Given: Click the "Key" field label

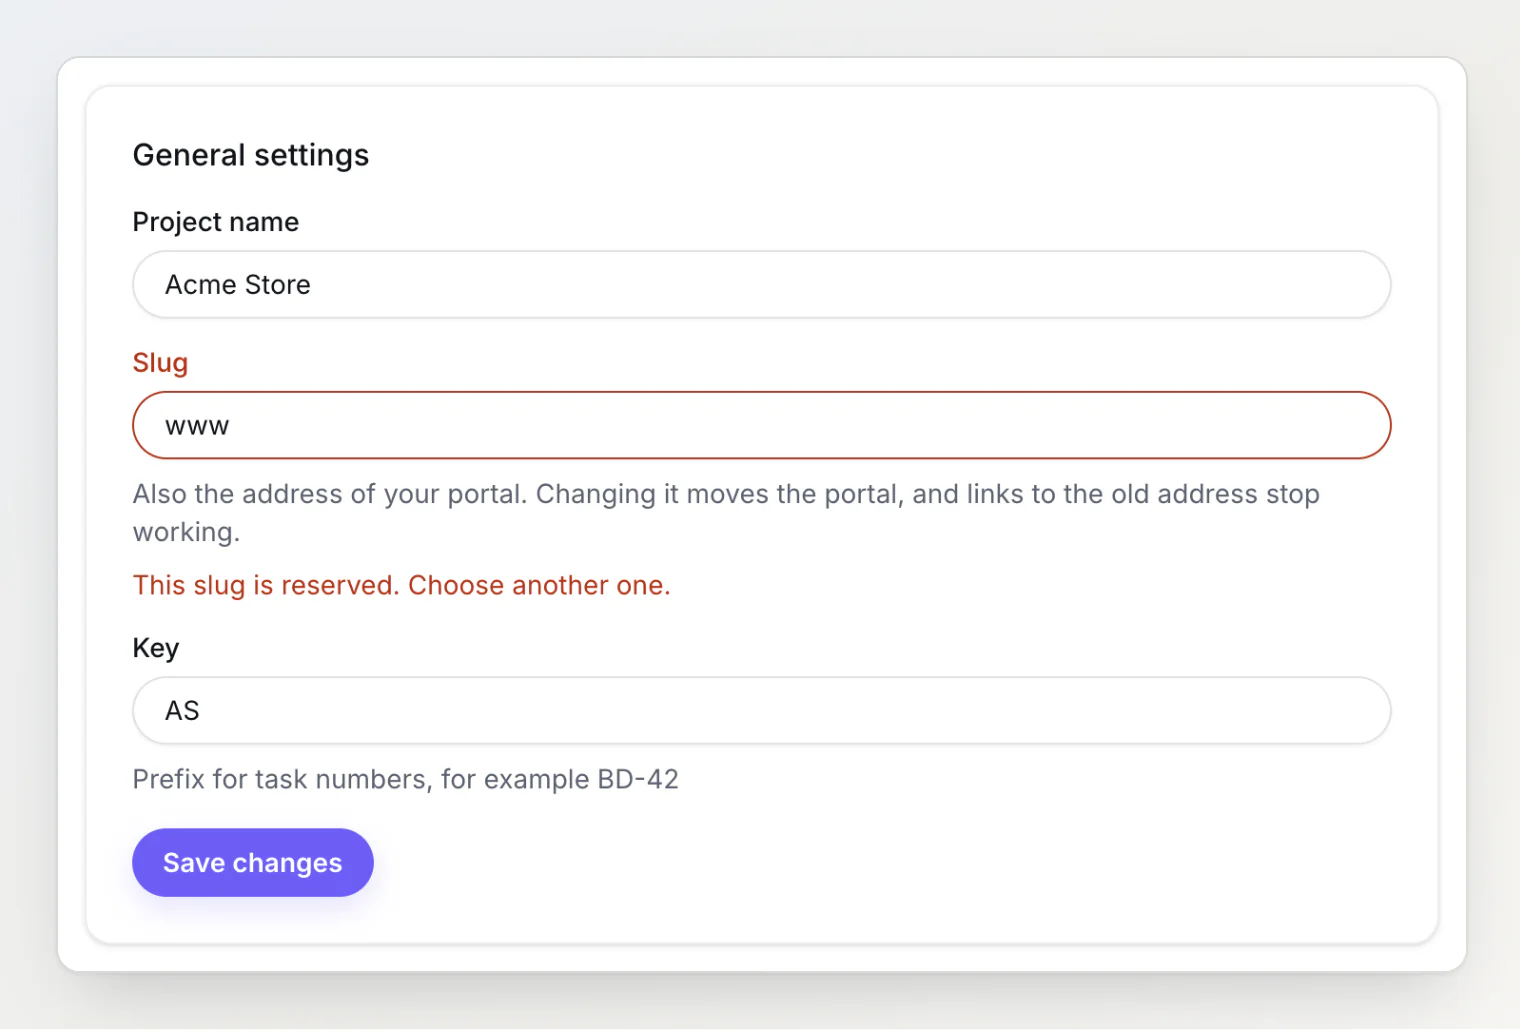Looking at the screenshot, I should tap(156, 648).
